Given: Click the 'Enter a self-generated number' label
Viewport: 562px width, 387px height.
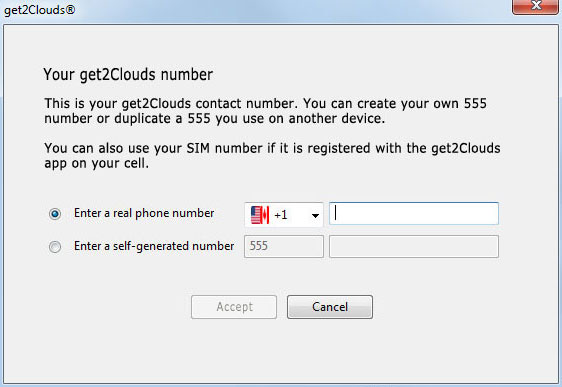Looking at the screenshot, I should 154,246.
